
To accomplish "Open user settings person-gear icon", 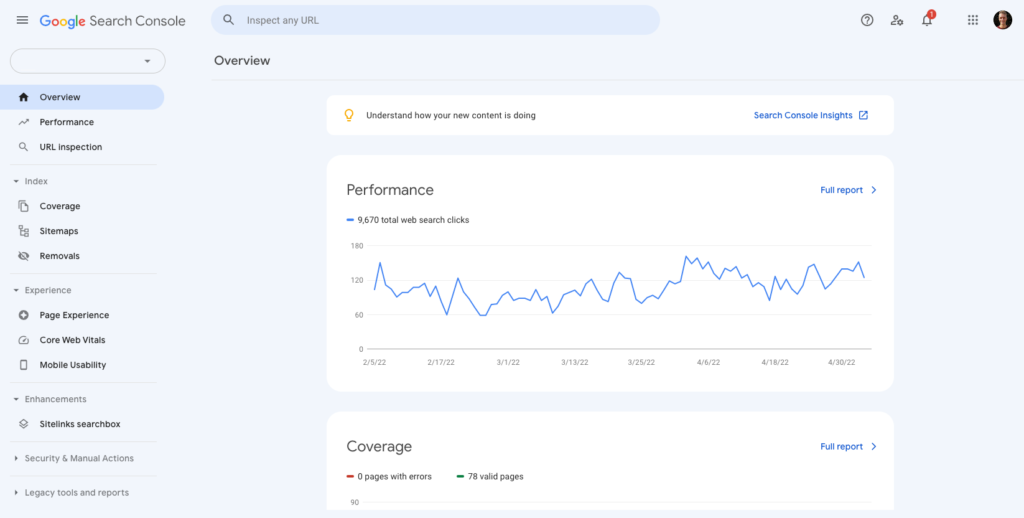I will coord(897,20).
